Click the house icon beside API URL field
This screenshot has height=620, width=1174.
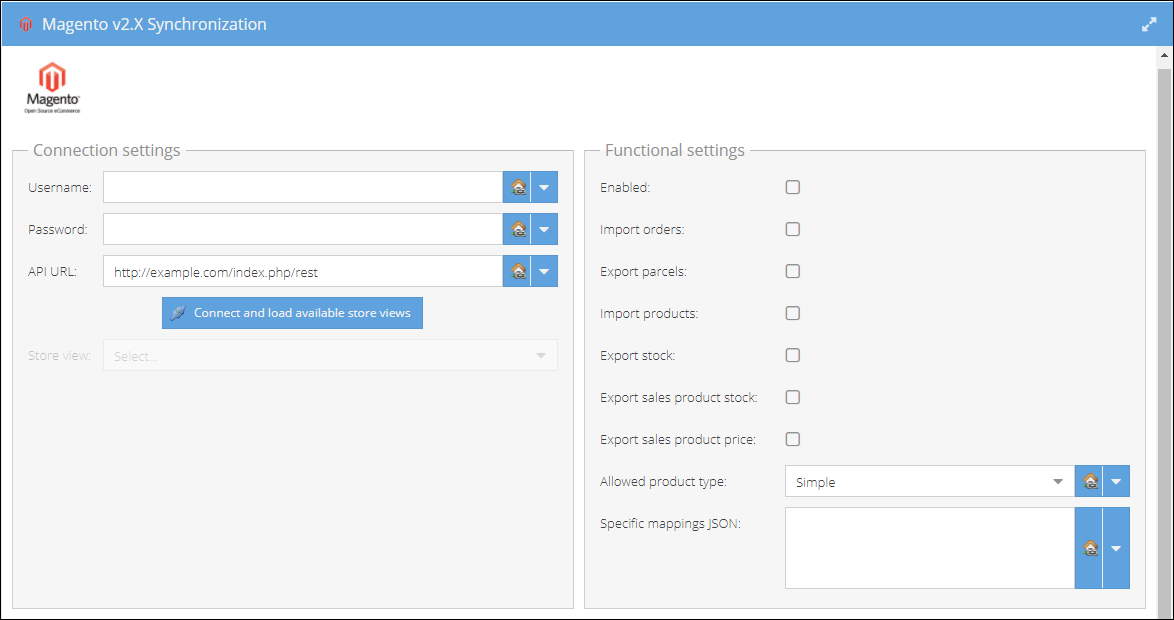click(x=517, y=271)
